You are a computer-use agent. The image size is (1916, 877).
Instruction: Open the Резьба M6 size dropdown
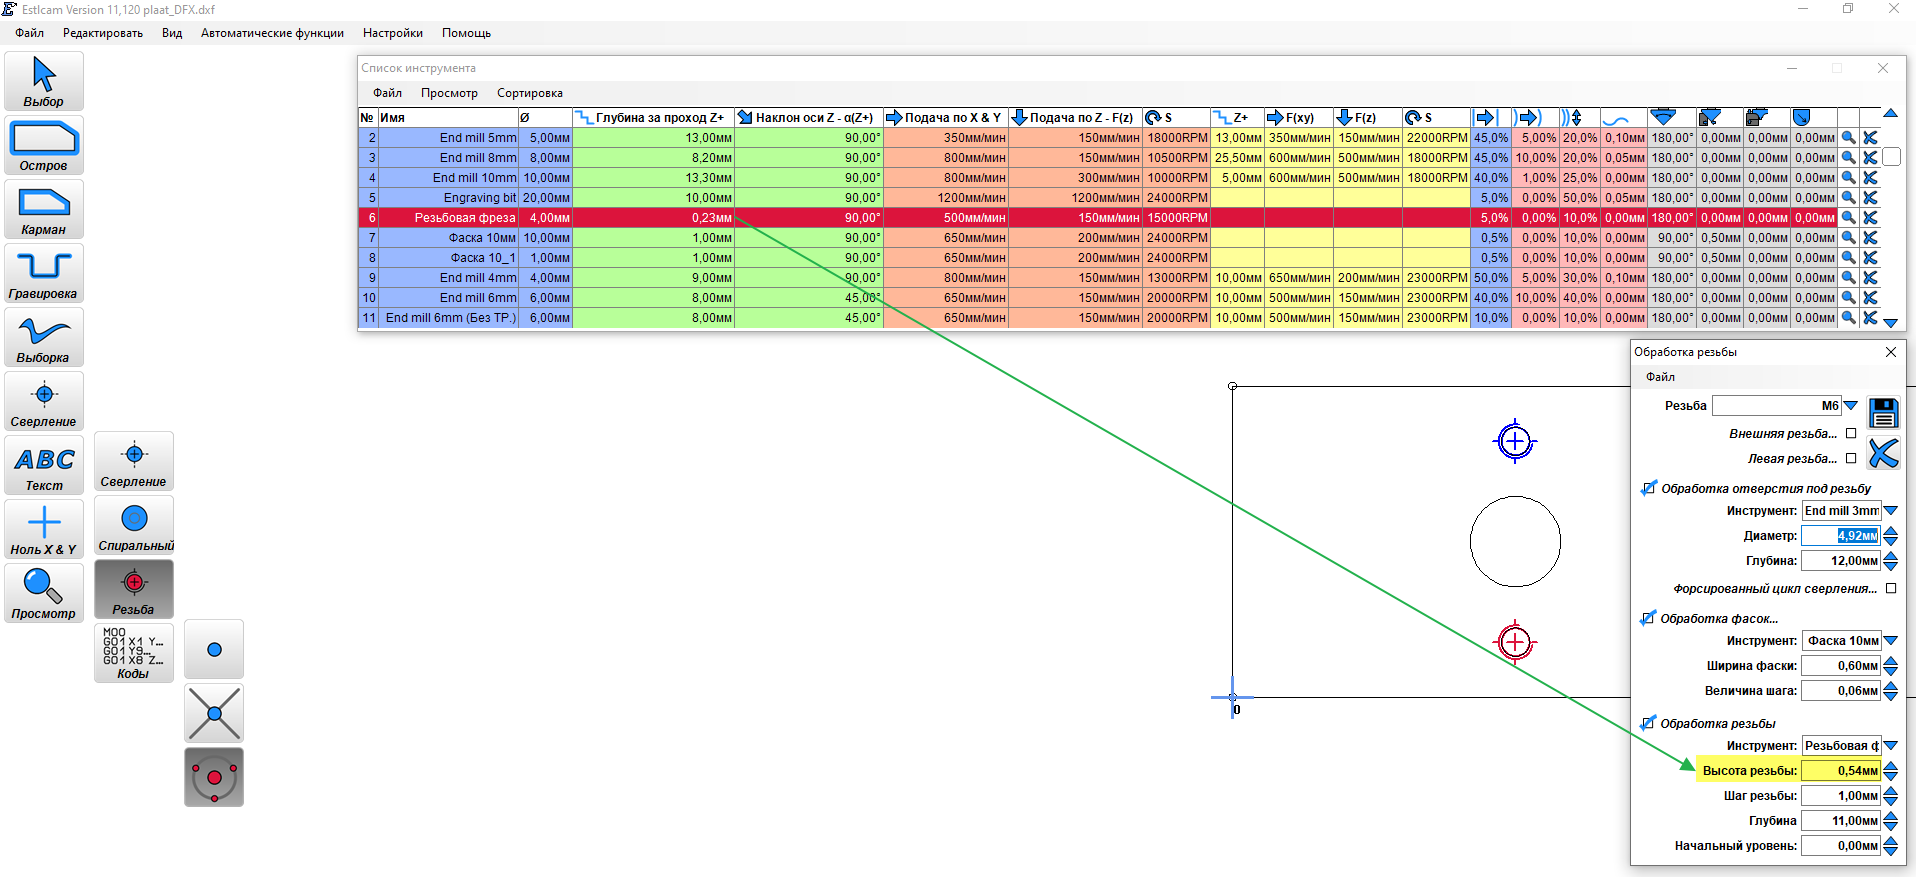pyautogui.click(x=1851, y=406)
